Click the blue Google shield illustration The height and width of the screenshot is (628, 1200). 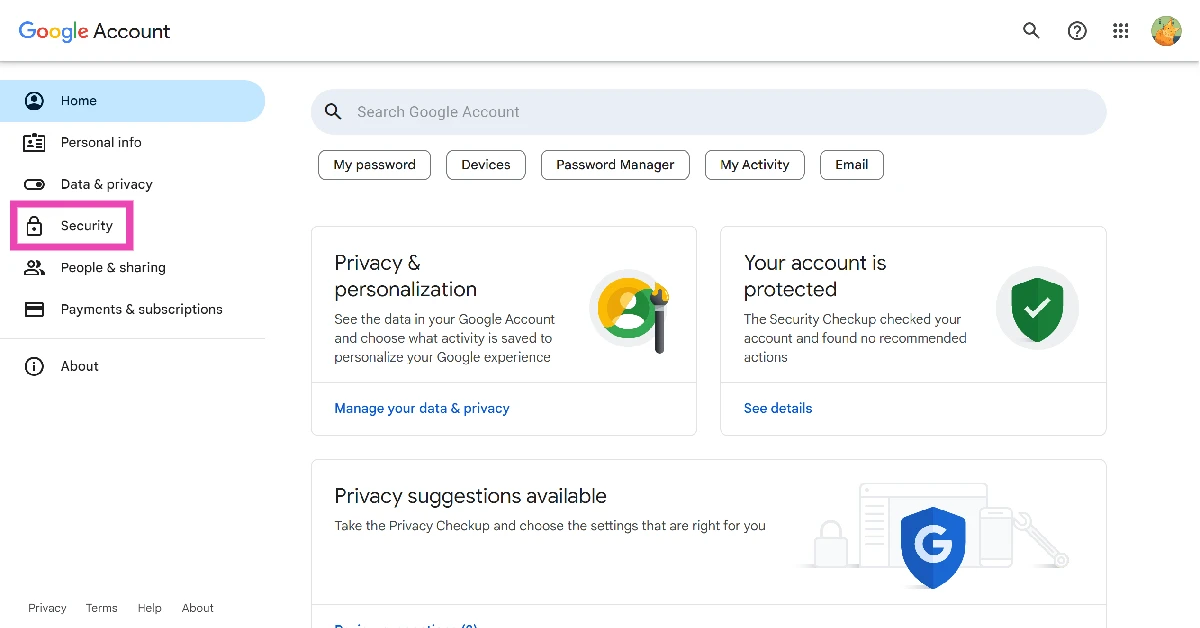tap(932, 547)
